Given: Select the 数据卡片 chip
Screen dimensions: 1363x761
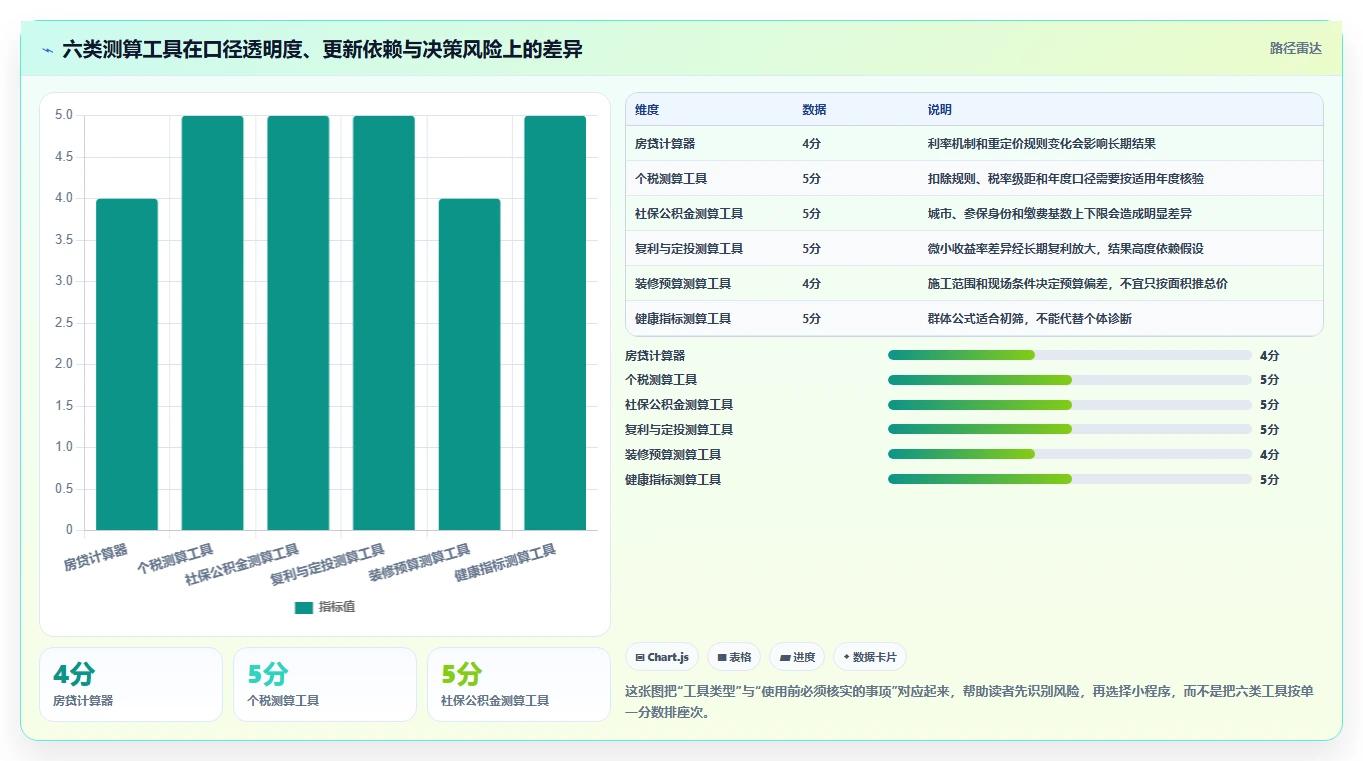Looking at the screenshot, I should (x=870, y=657).
